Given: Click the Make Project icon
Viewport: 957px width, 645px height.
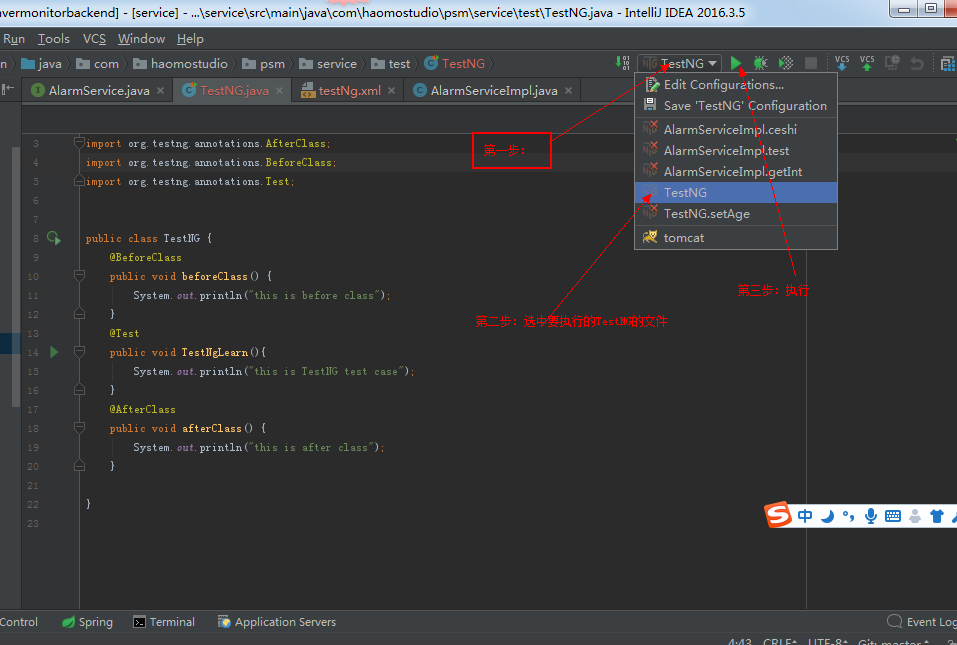Looking at the screenshot, I should pyautogui.click(x=622, y=63).
